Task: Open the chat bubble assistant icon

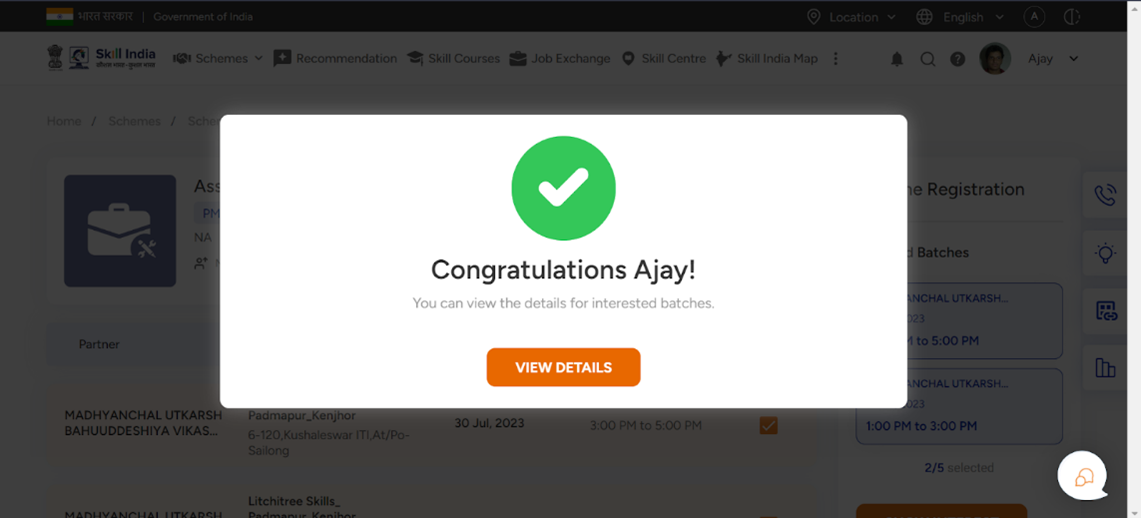Action: click(1084, 476)
